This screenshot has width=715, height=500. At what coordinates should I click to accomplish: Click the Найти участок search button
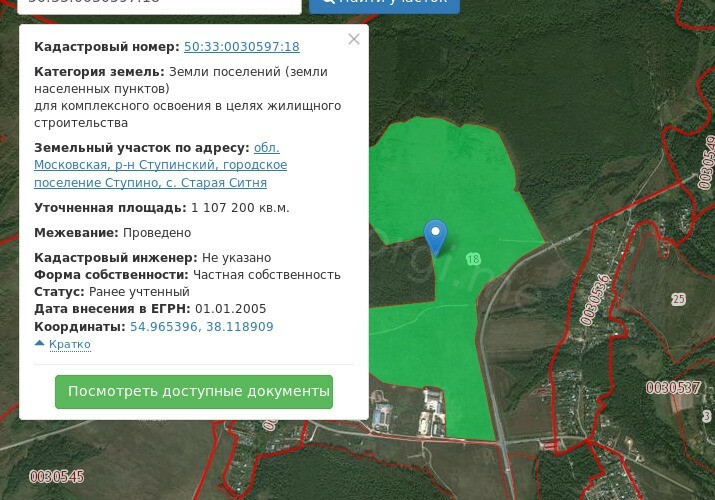click(384, 3)
